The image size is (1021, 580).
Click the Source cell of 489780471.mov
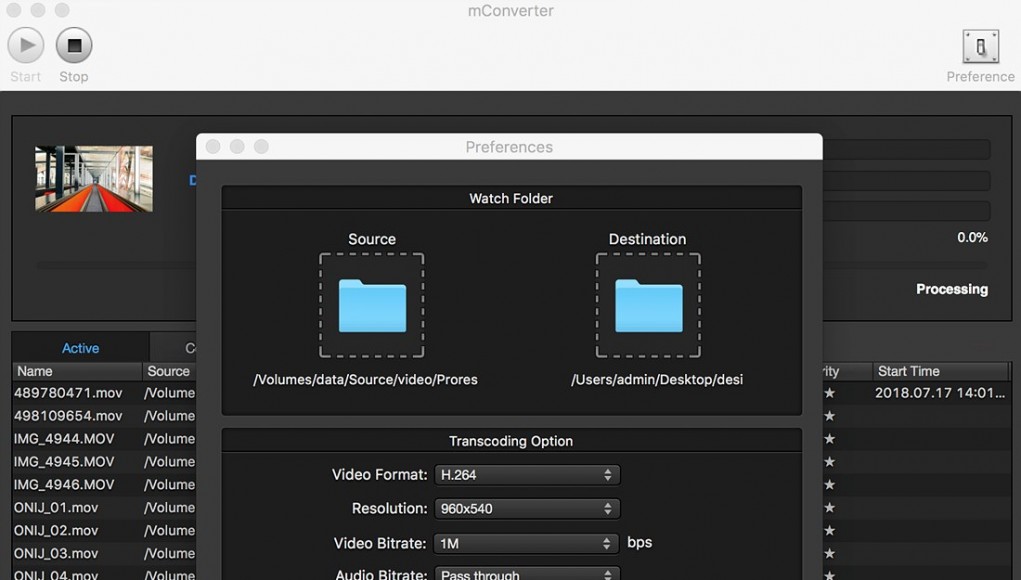tap(169, 393)
